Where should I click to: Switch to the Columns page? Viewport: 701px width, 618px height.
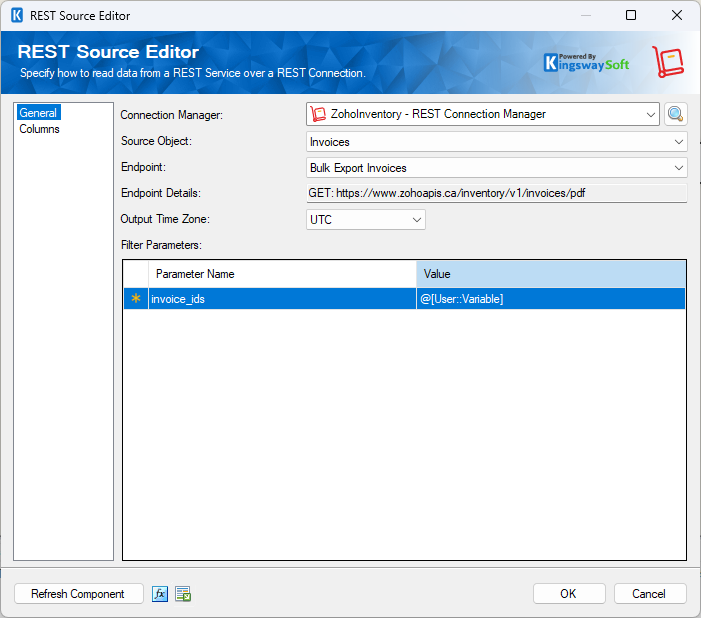click(39, 129)
